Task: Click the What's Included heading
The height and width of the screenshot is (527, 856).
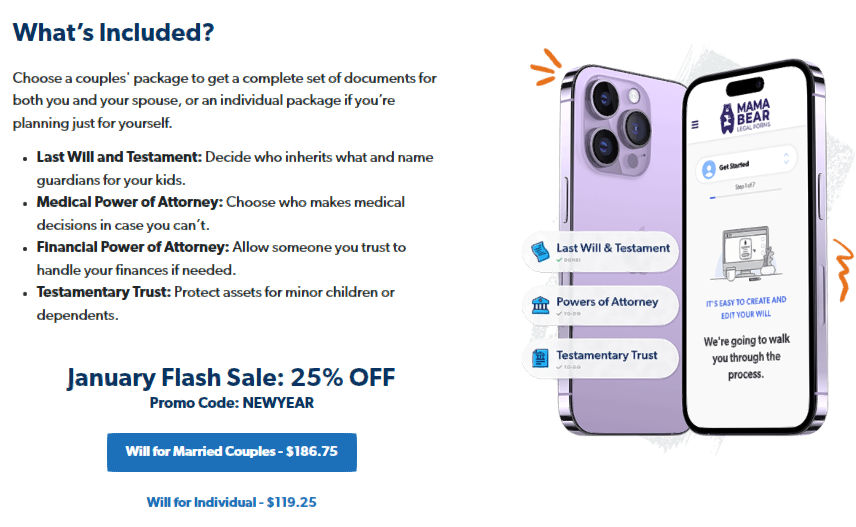Action: [113, 32]
